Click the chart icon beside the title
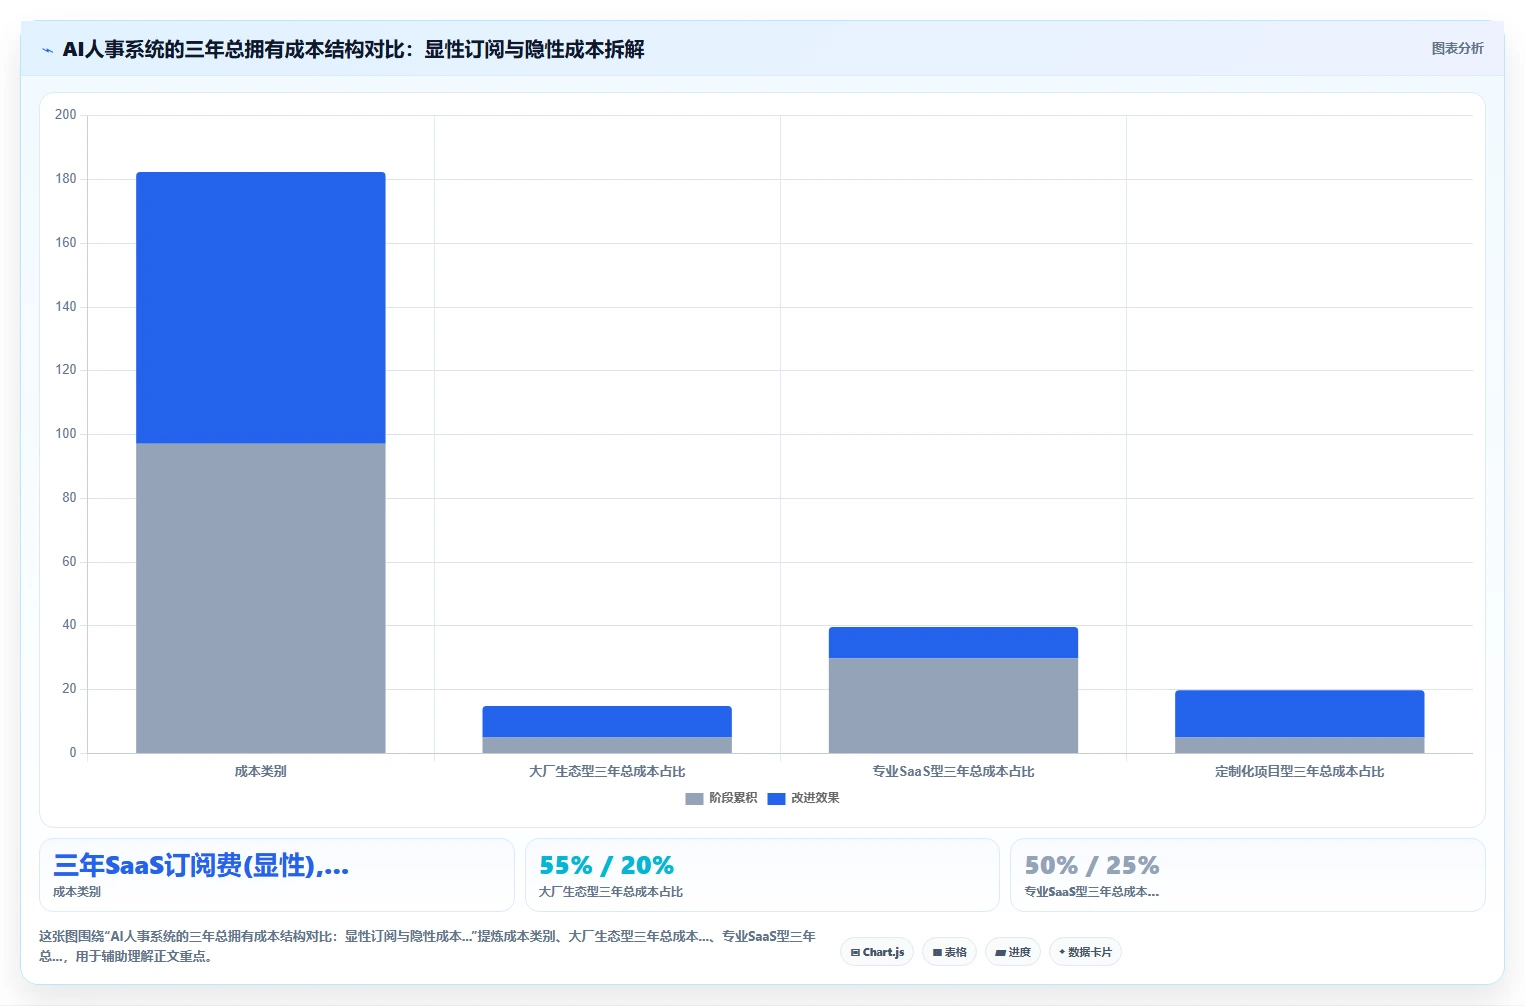Viewport: 1525px width, 1006px height. pyautogui.click(x=47, y=50)
